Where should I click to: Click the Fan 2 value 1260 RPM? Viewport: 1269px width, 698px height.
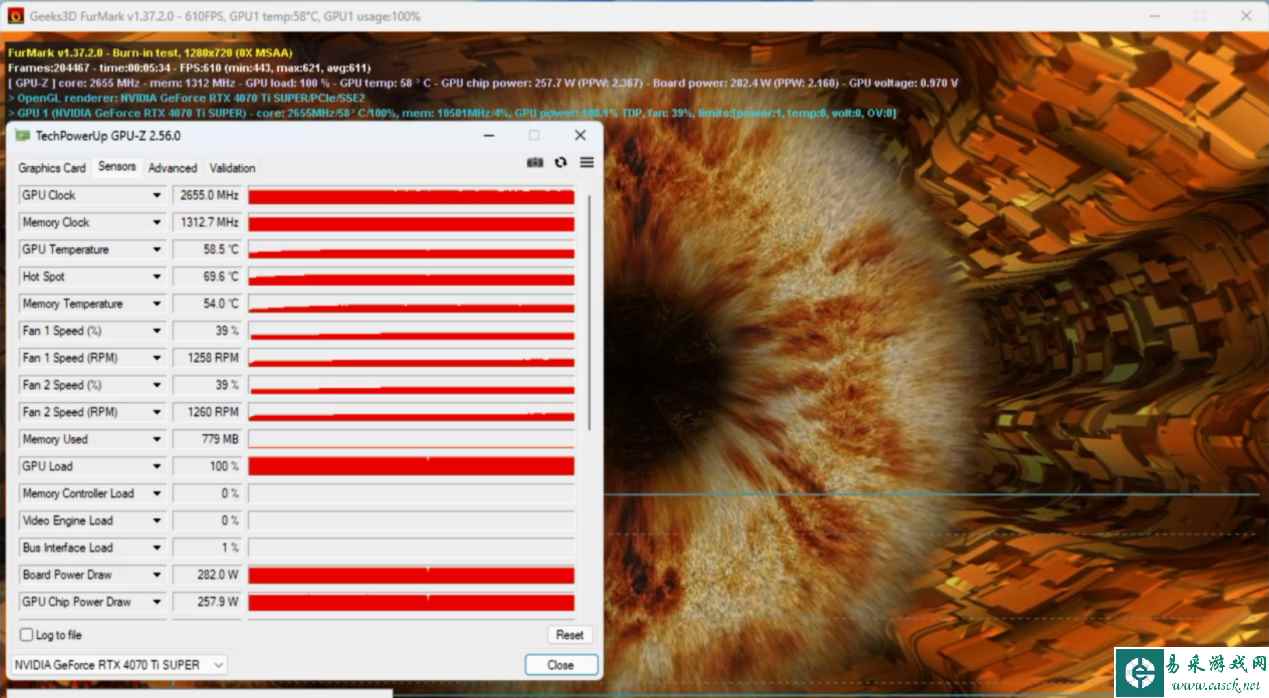point(208,412)
